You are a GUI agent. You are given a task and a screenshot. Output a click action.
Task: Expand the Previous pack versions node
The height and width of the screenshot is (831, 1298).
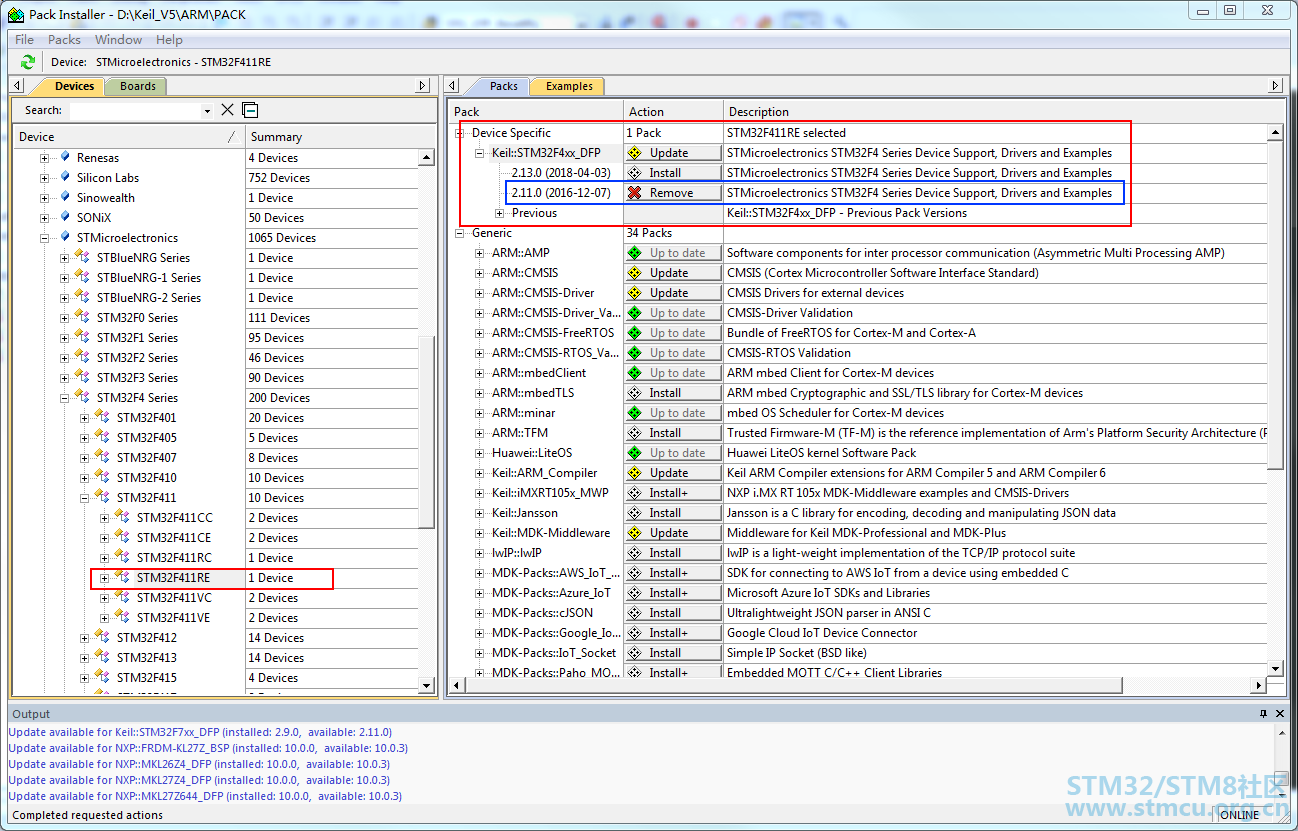coord(500,213)
